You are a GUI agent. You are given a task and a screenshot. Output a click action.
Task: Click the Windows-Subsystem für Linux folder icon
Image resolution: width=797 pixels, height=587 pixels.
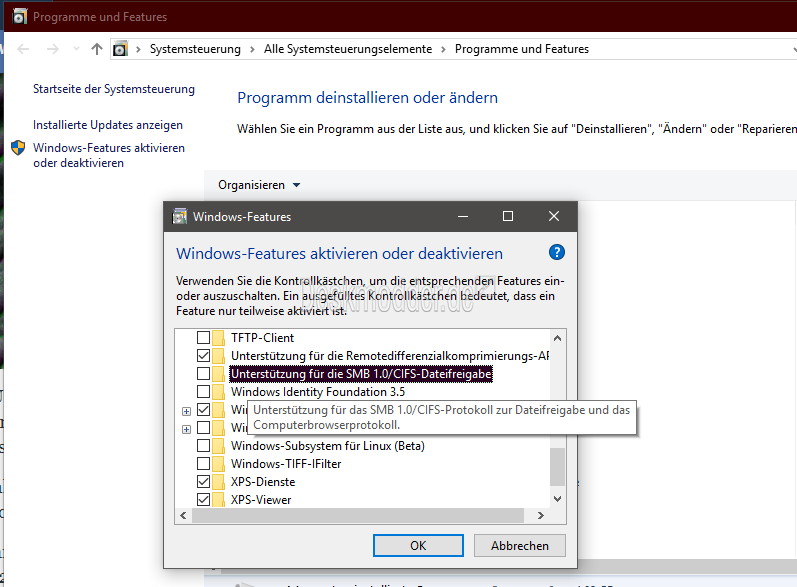[x=219, y=446]
